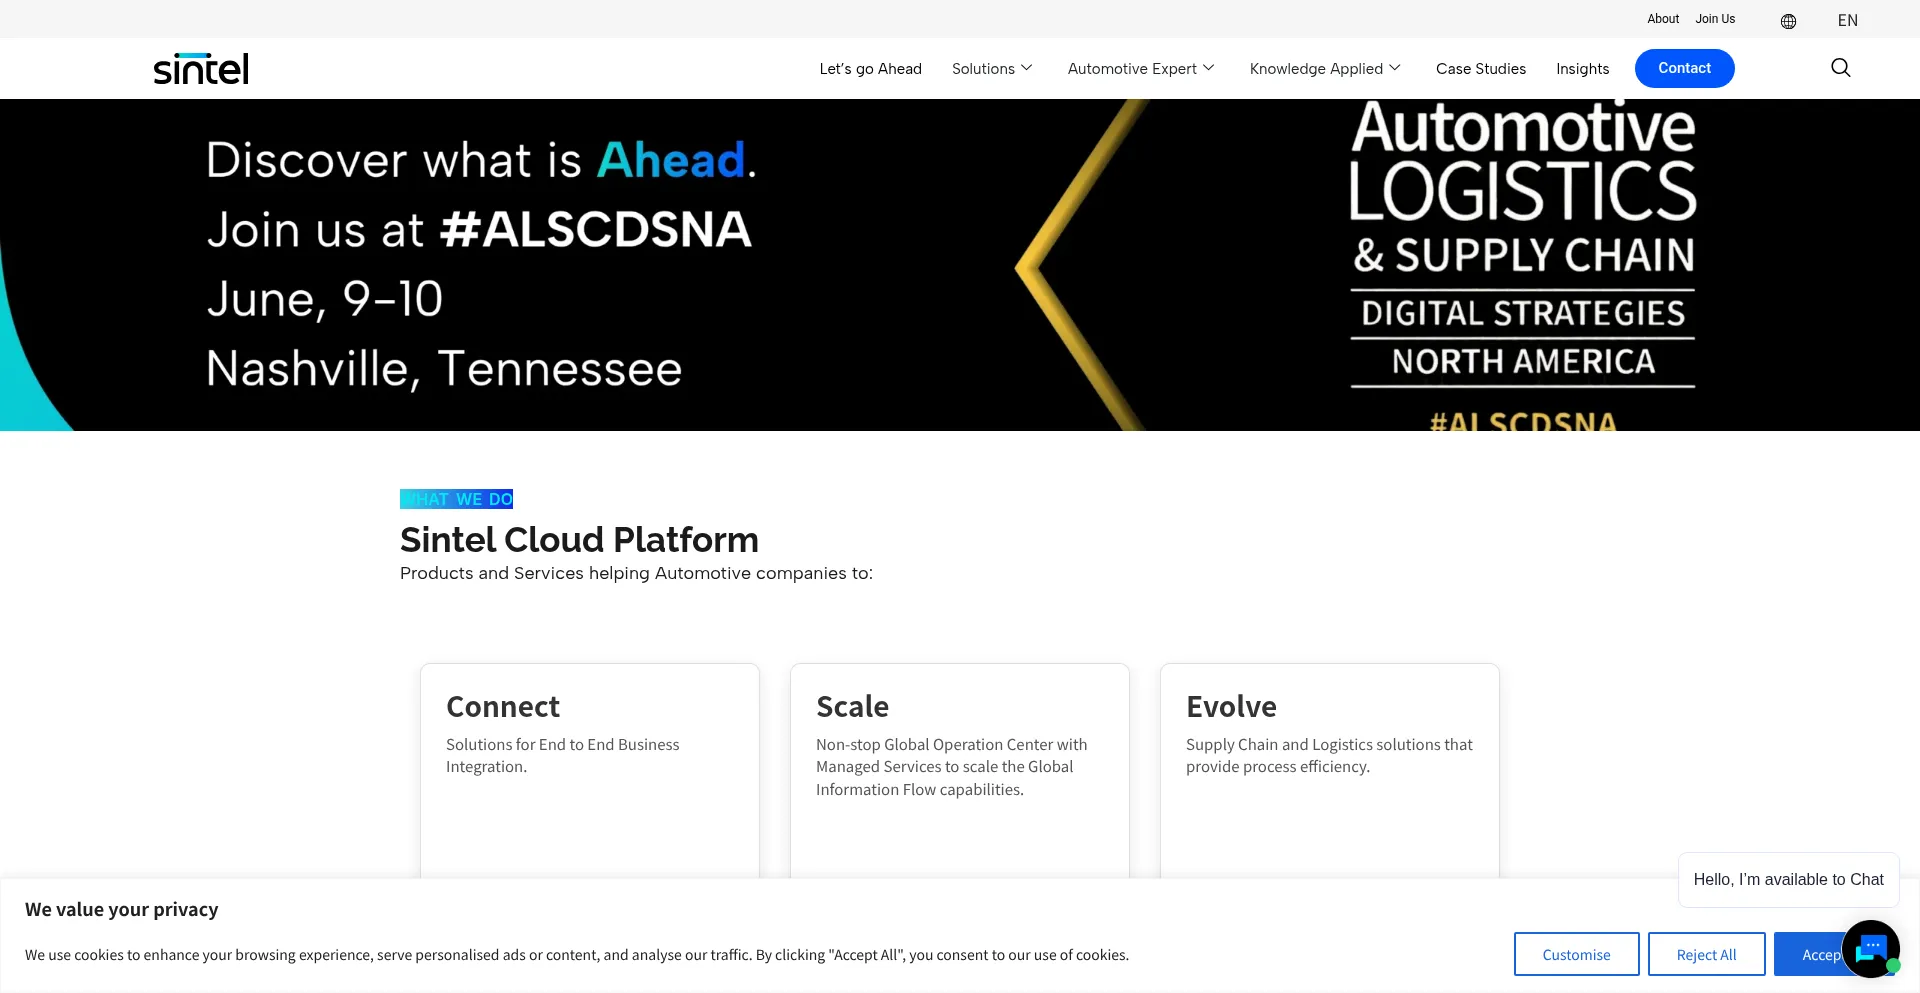Image resolution: width=1920 pixels, height=993 pixels.
Task: Open the Evolve card
Action: 1330,770
